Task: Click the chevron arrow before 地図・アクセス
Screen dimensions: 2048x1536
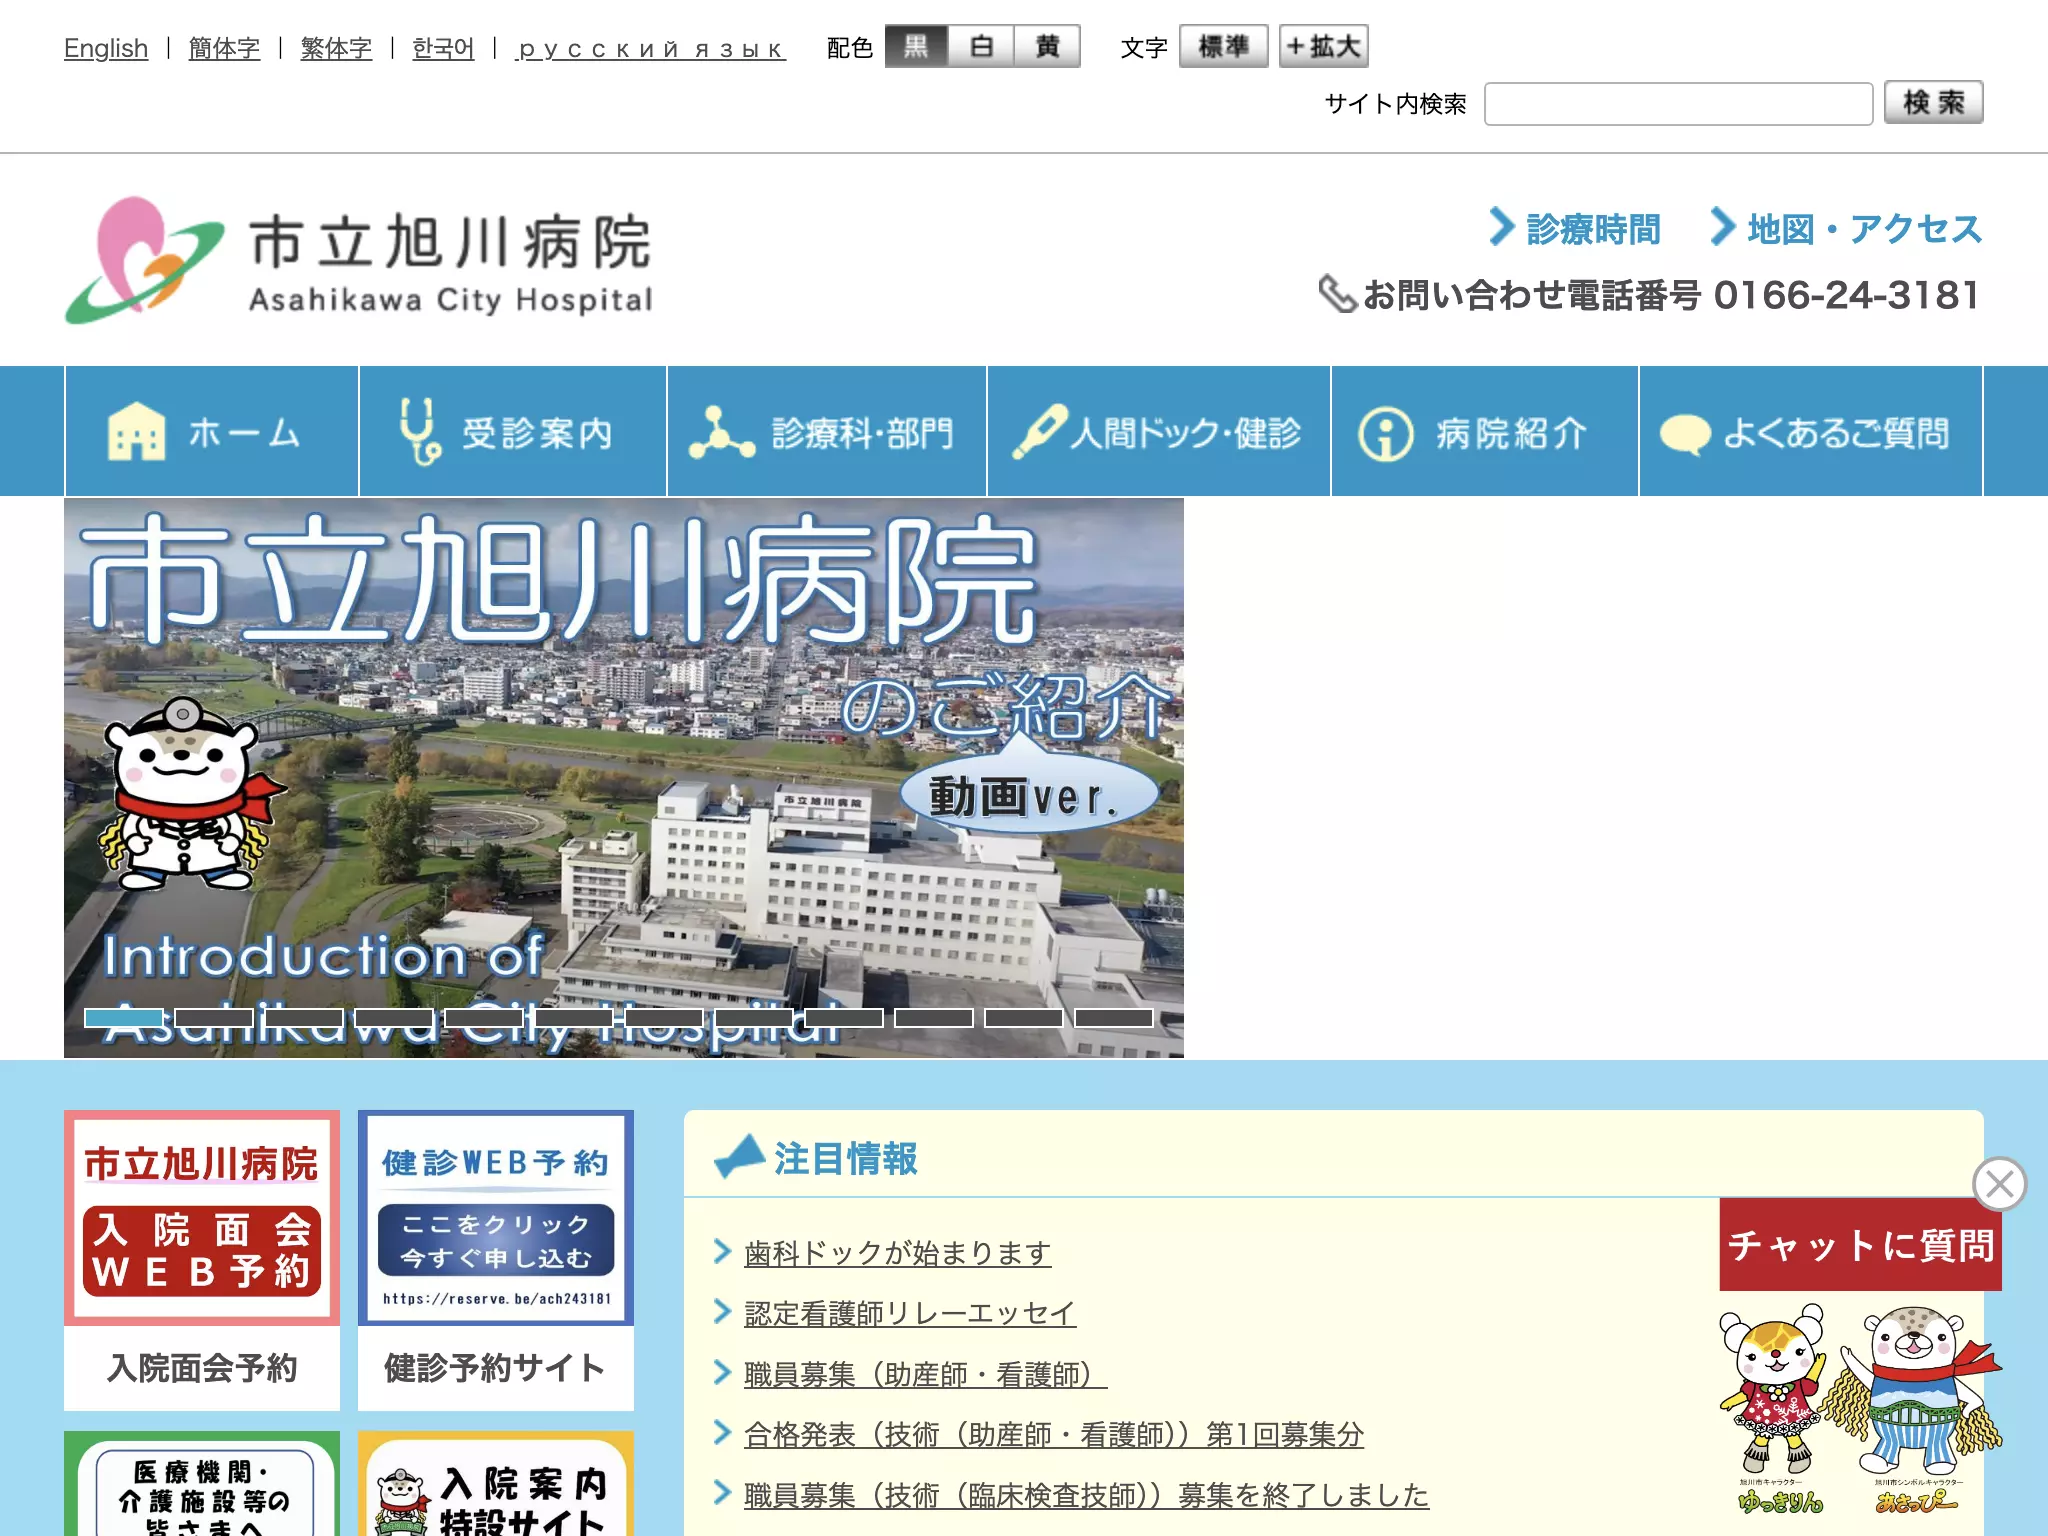Action: [x=1722, y=226]
